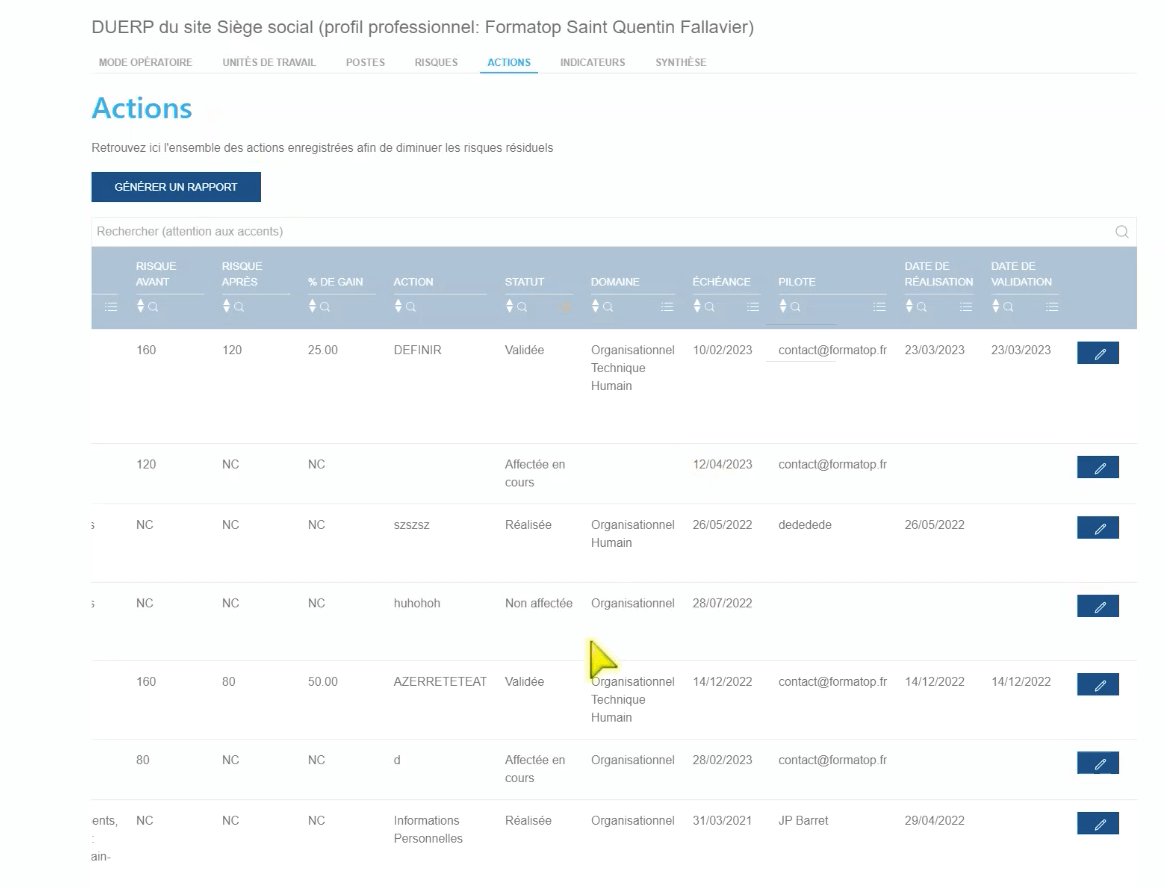Select the Actions tab
The image size is (1165, 887).
pyautogui.click(x=509, y=62)
